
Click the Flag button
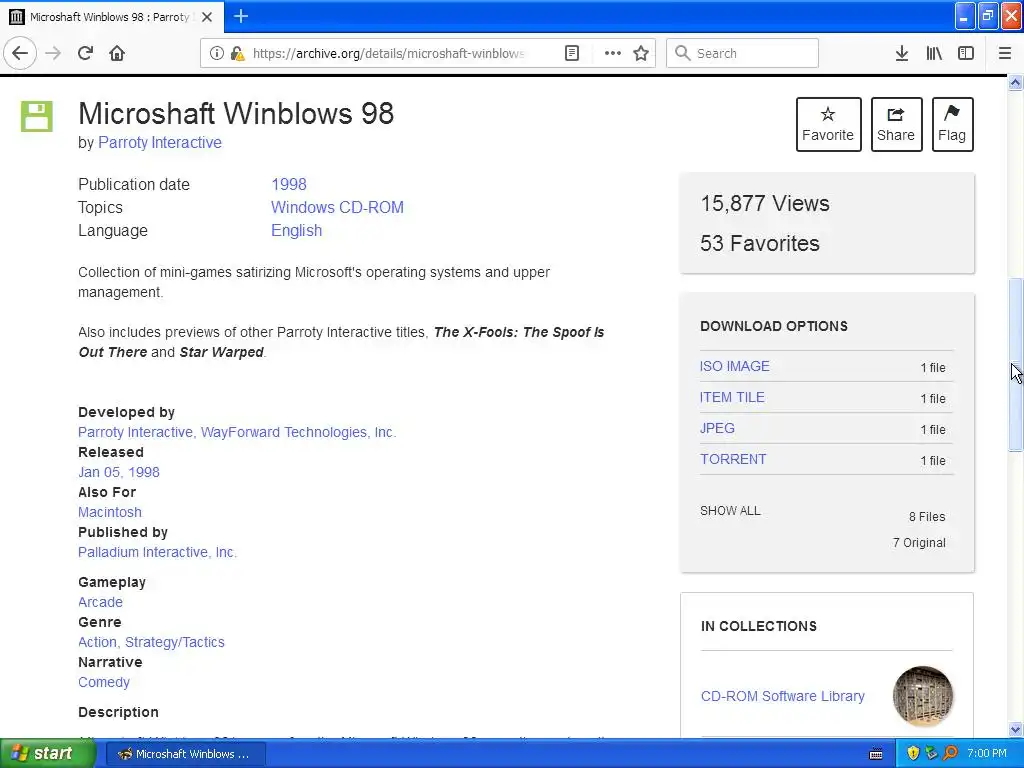(952, 124)
